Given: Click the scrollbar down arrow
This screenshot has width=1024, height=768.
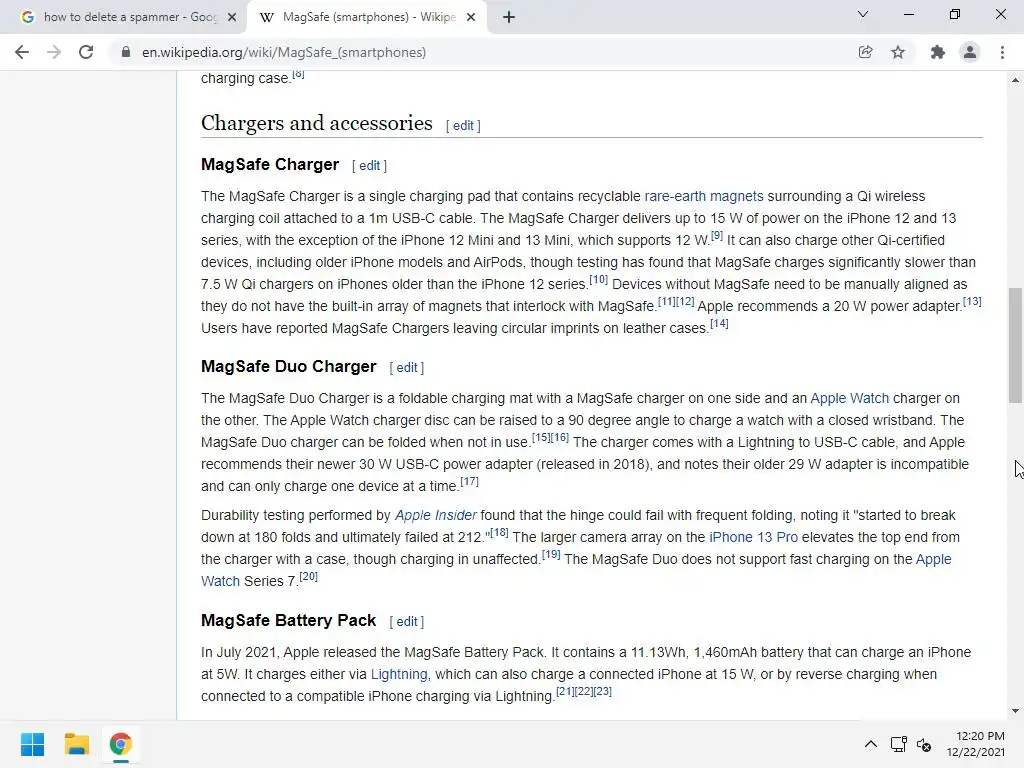Looking at the screenshot, I should tap(1015, 711).
